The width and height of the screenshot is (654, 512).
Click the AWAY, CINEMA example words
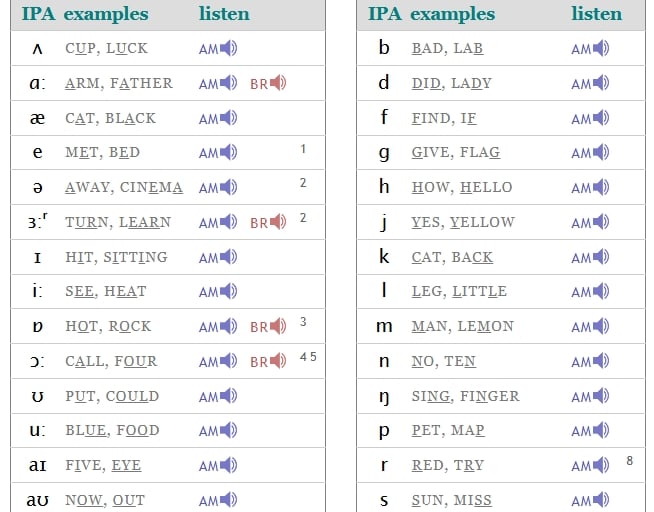tap(124, 188)
